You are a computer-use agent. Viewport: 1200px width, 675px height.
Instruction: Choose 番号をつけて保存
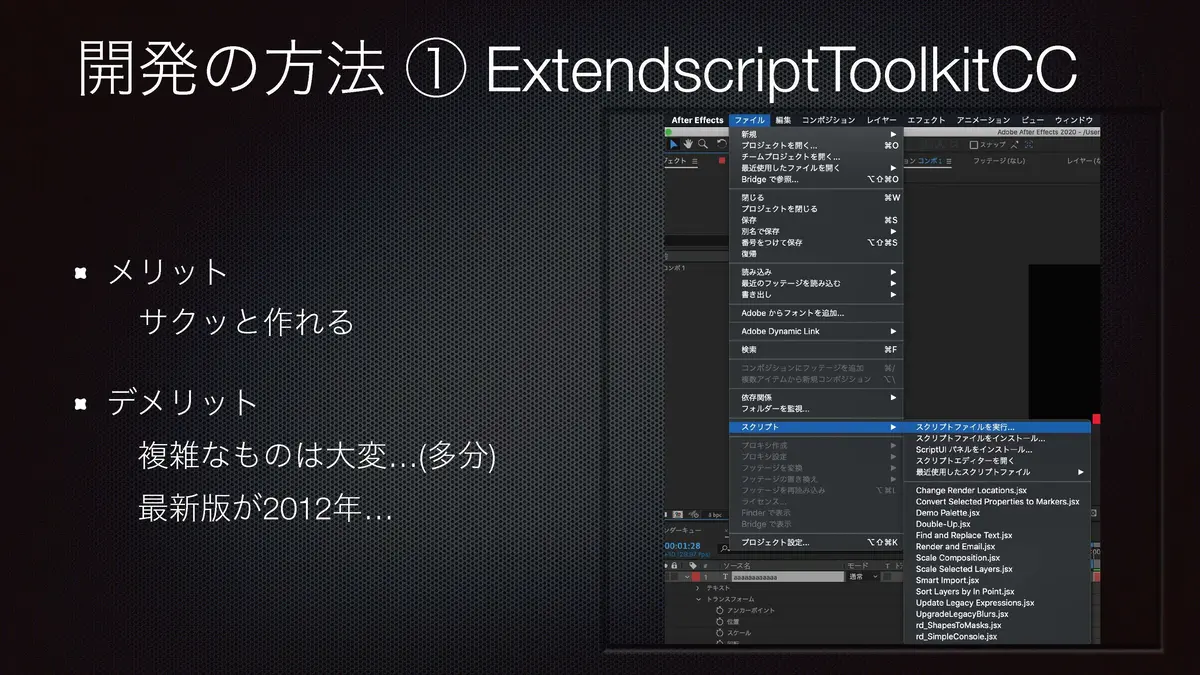pyautogui.click(x=815, y=242)
